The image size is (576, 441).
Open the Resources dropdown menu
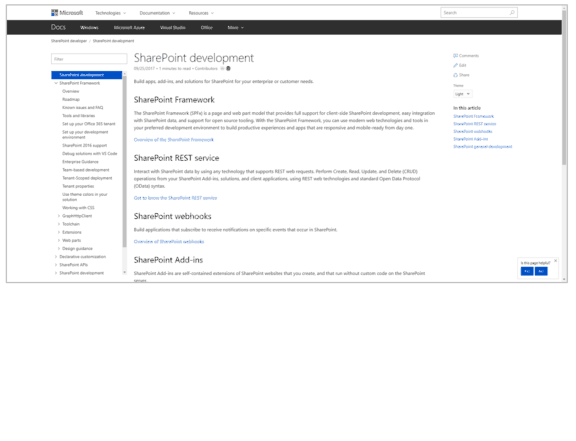[201, 13]
